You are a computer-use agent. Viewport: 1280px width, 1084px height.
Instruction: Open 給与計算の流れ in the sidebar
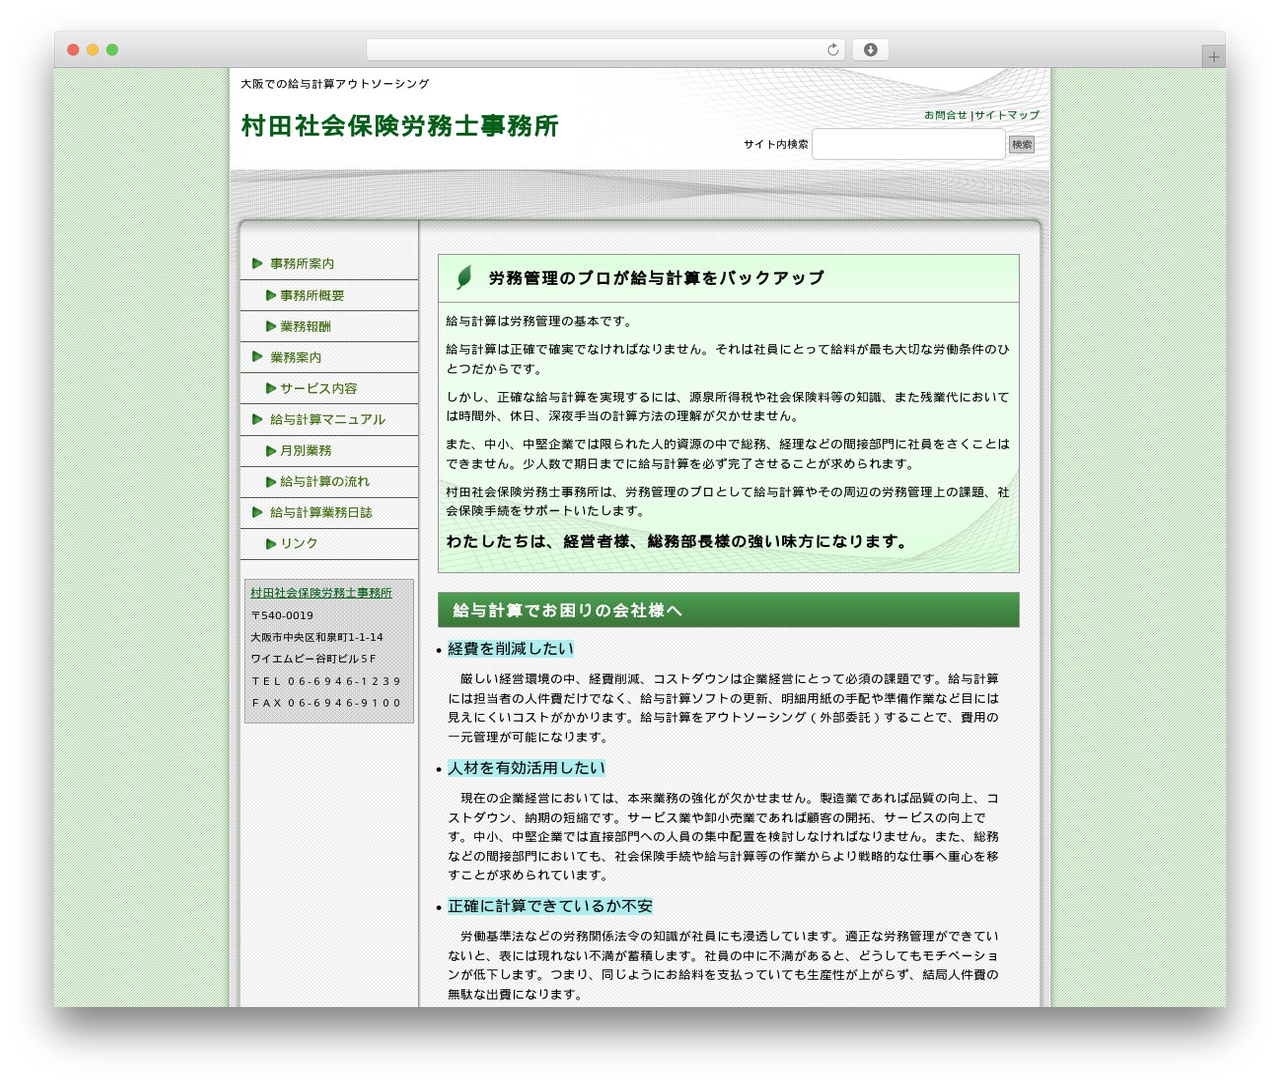[x=324, y=482]
